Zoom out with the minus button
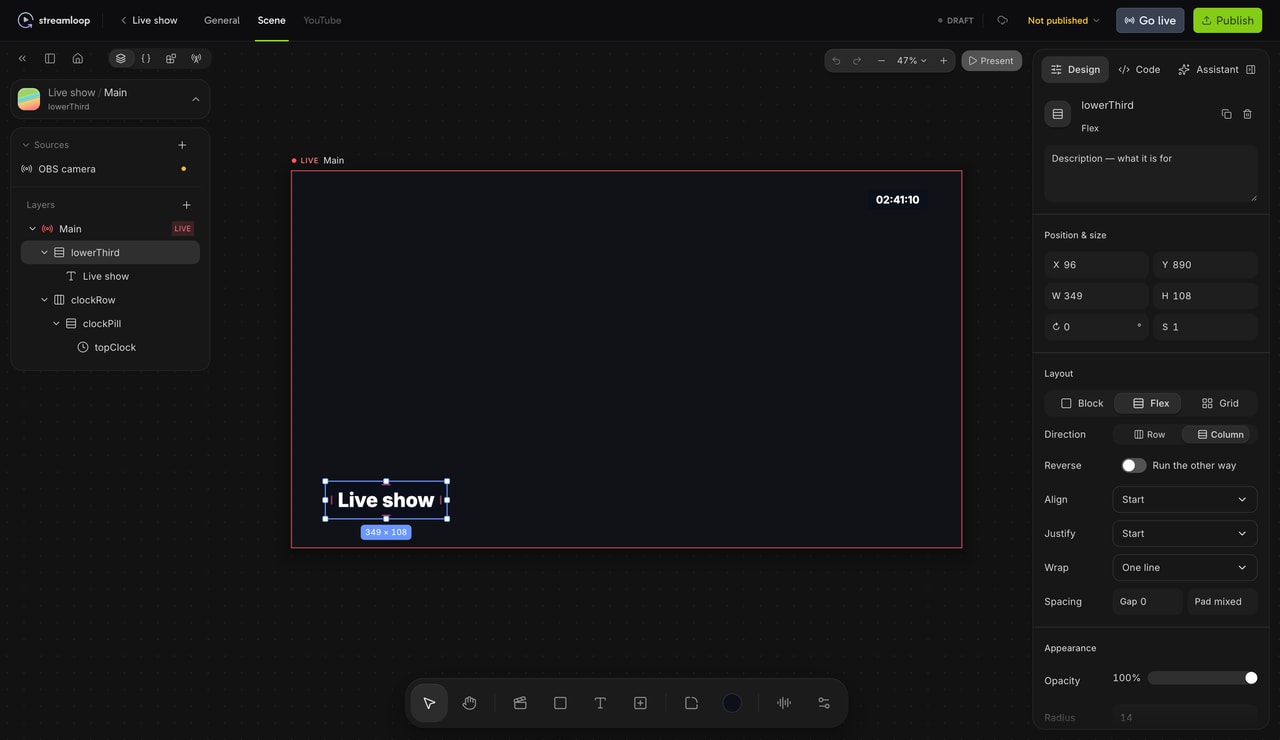 tap(881, 61)
